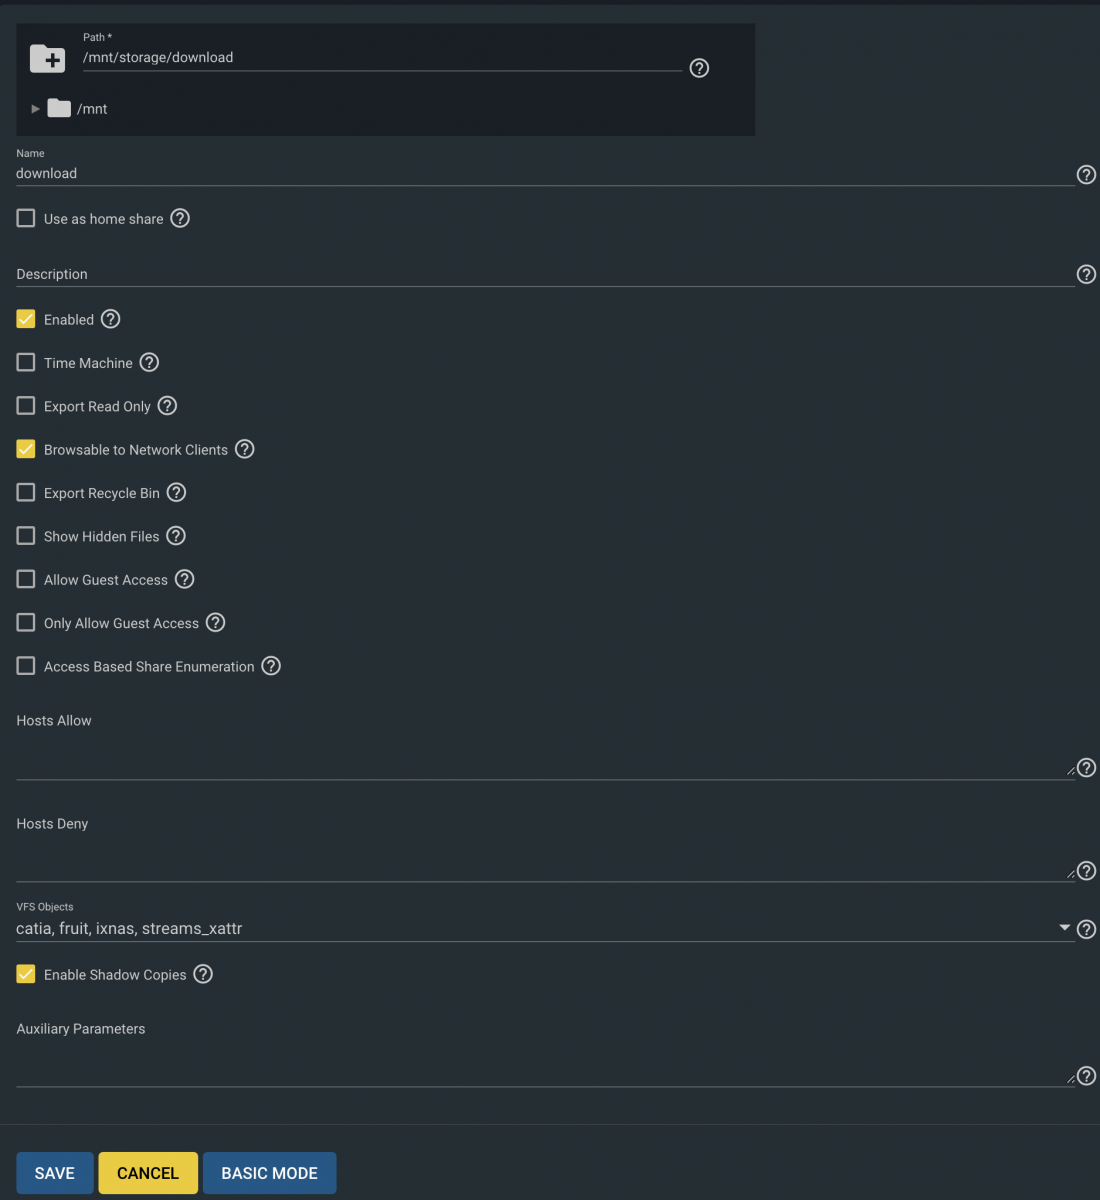Show help for Only Allow Guest Access
Image resolution: width=1100 pixels, height=1200 pixels.
coord(216,622)
